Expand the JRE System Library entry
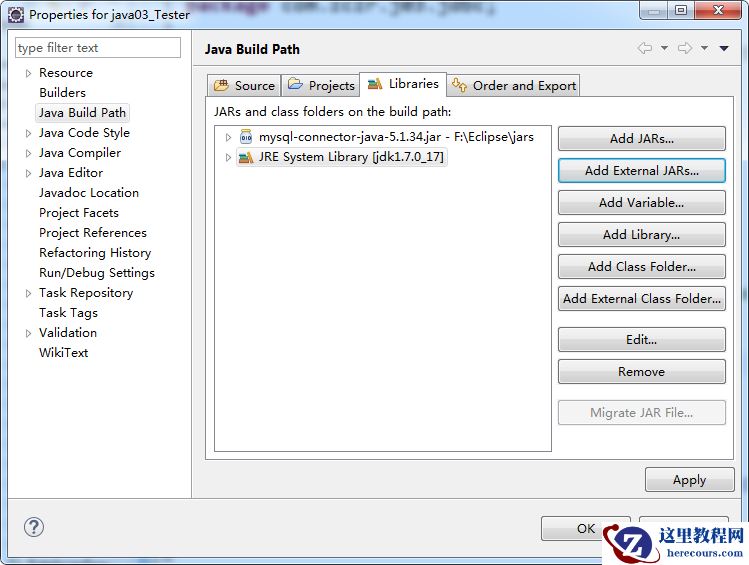Screen dimensions: 749x565 point(228,158)
